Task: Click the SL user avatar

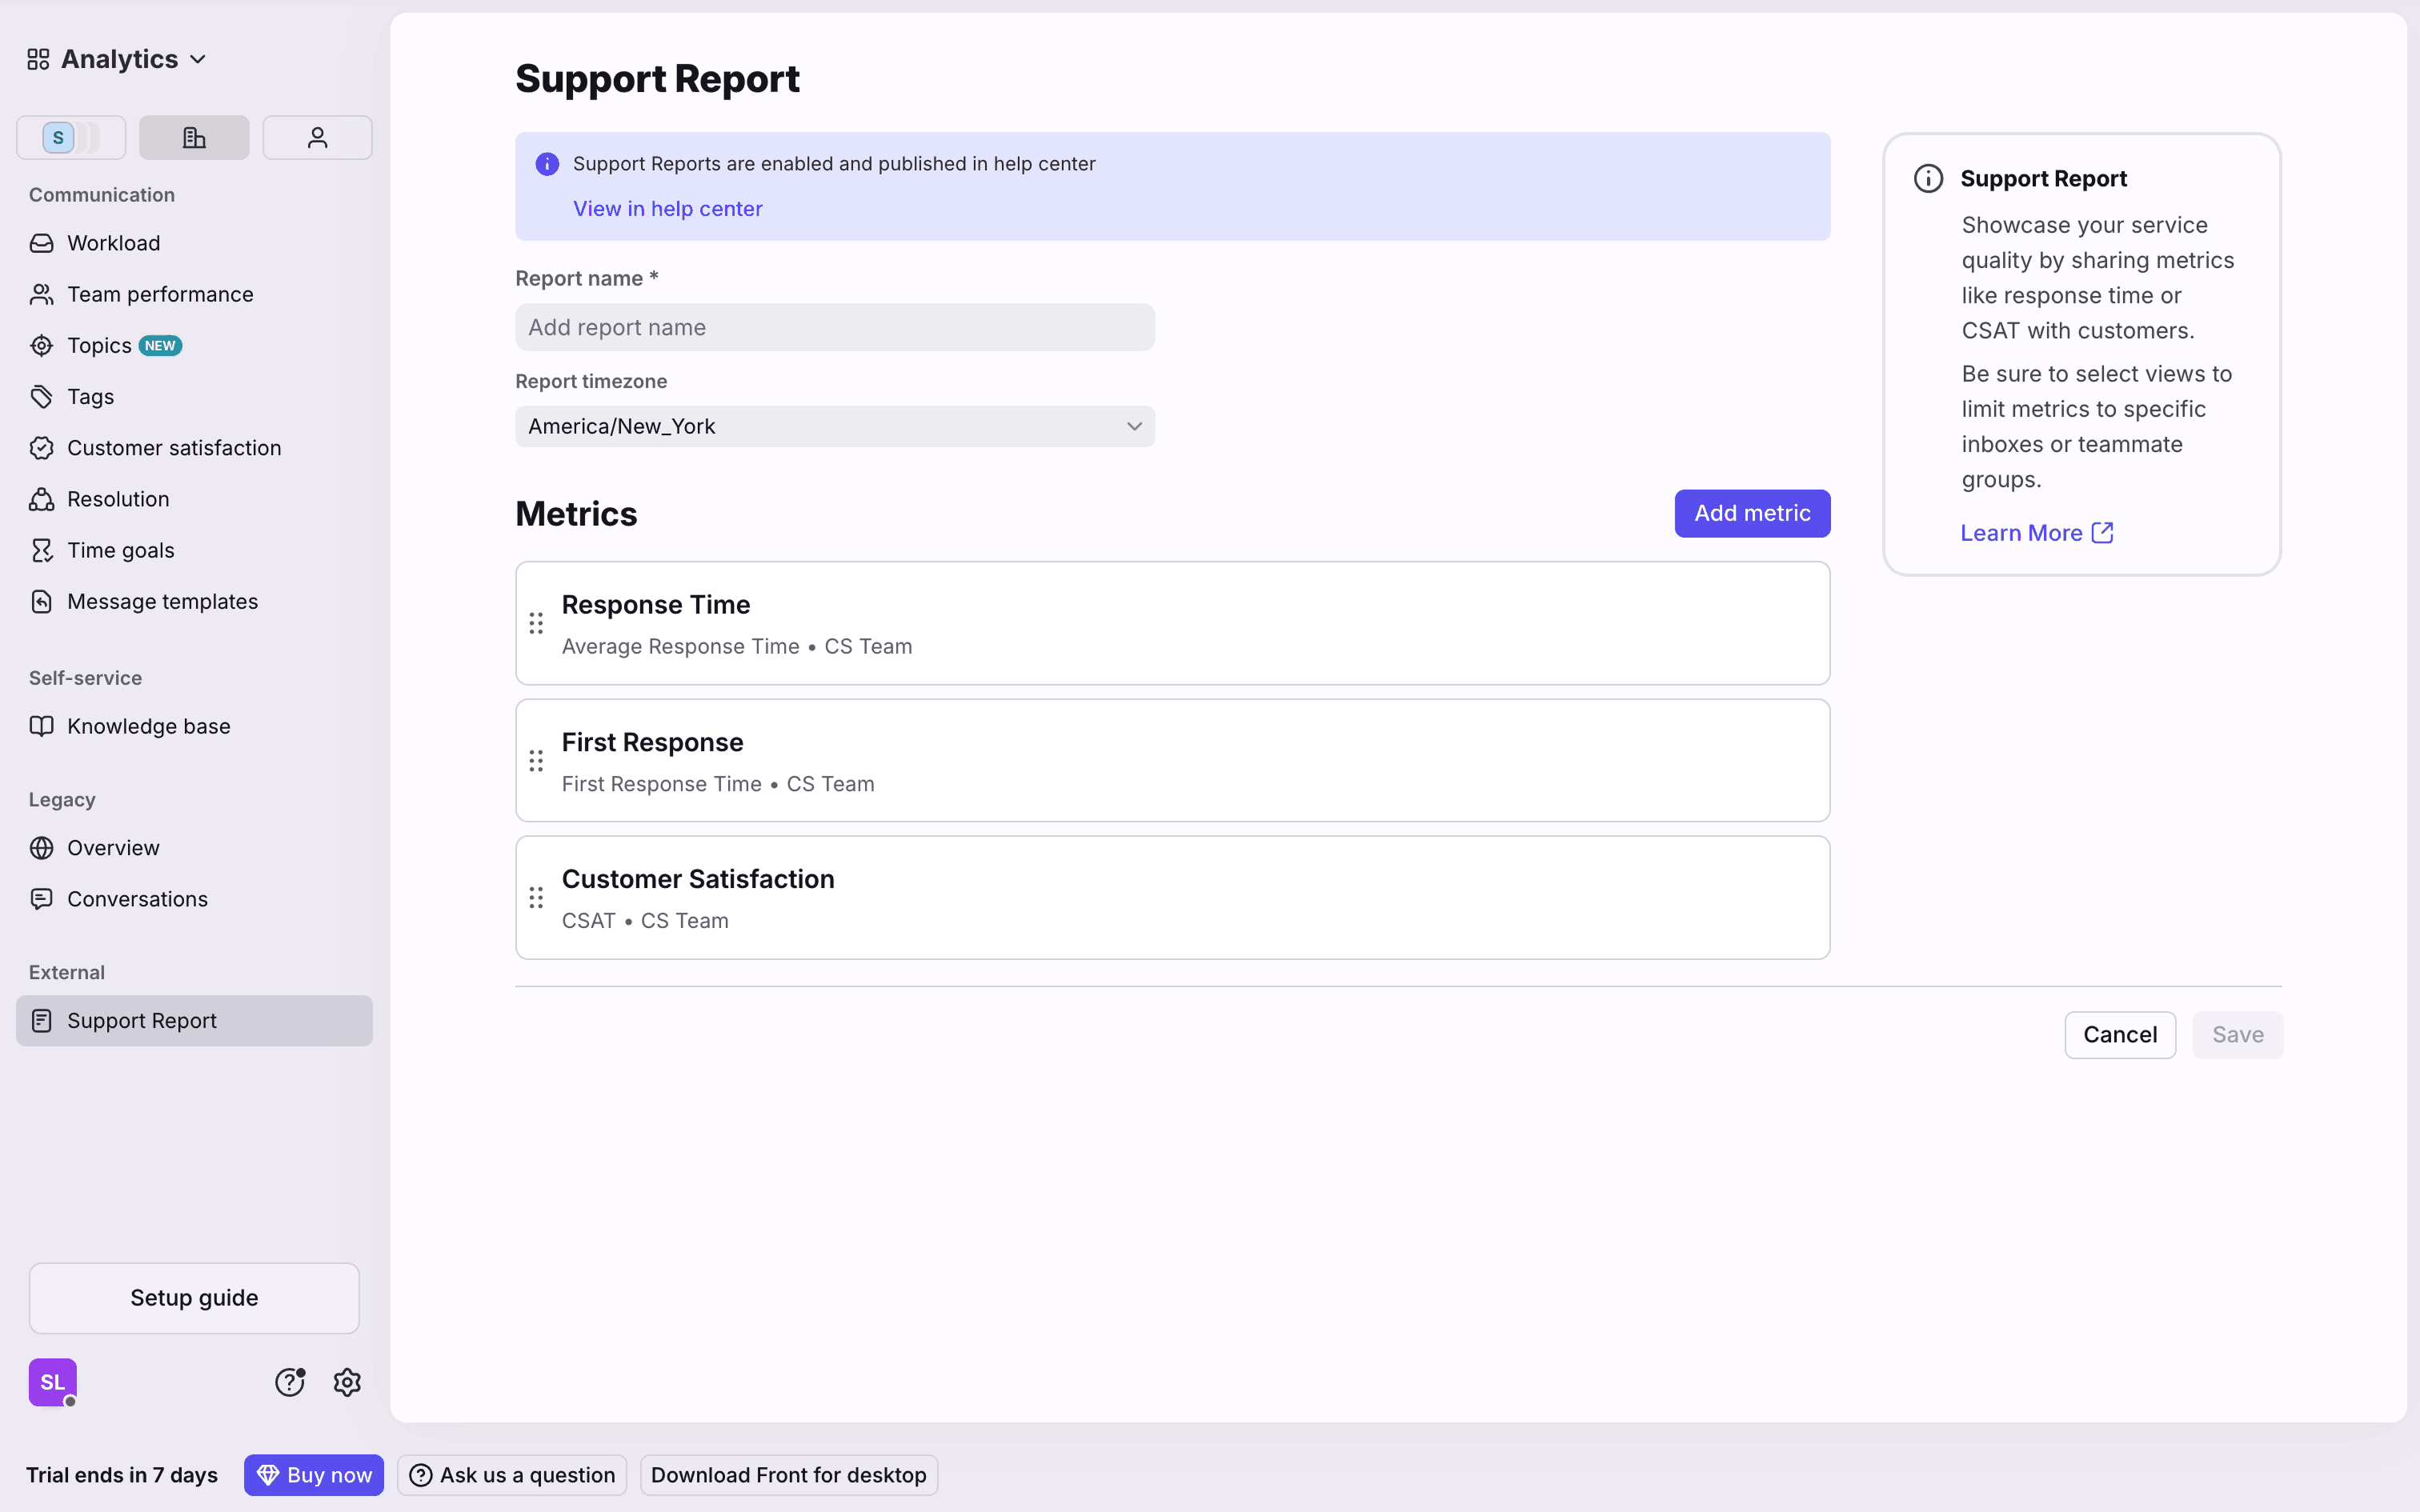Action: click(53, 1382)
